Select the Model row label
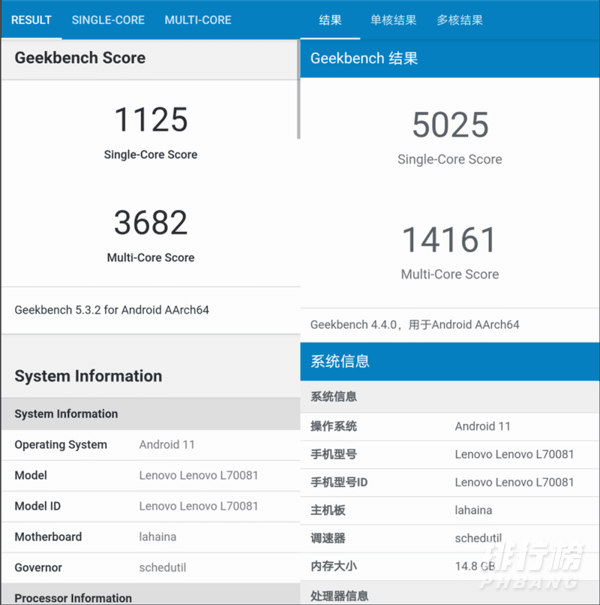The width and height of the screenshot is (600, 605). (x=31, y=475)
